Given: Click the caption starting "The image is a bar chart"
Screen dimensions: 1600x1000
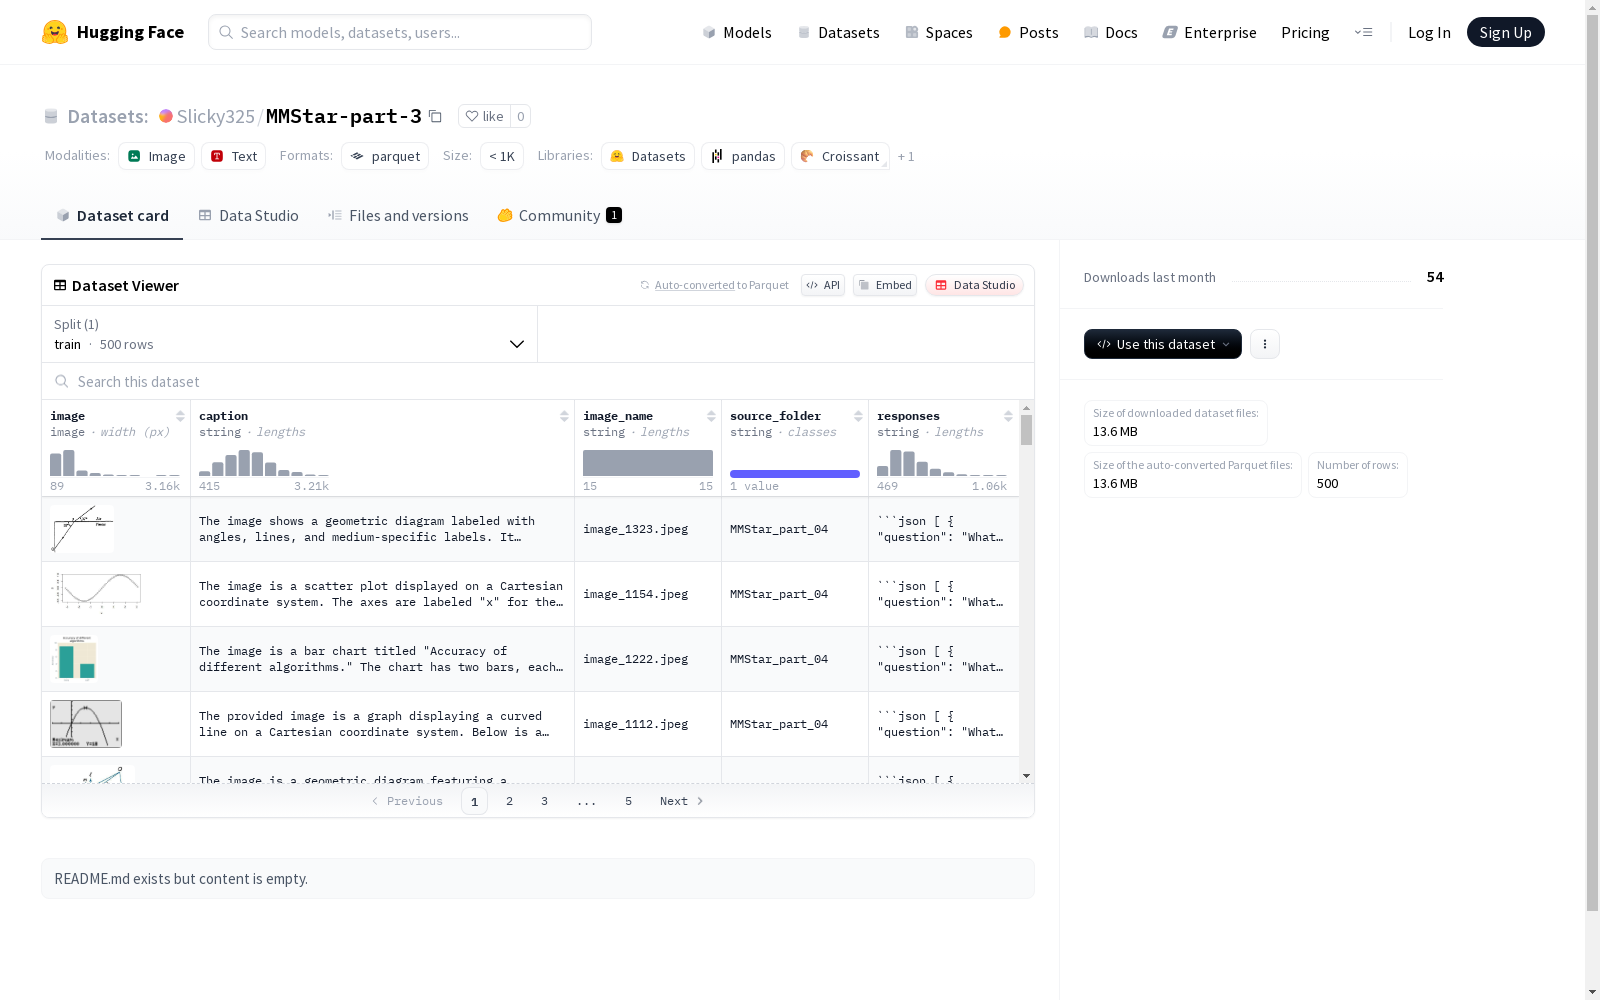Looking at the screenshot, I should (x=382, y=659).
